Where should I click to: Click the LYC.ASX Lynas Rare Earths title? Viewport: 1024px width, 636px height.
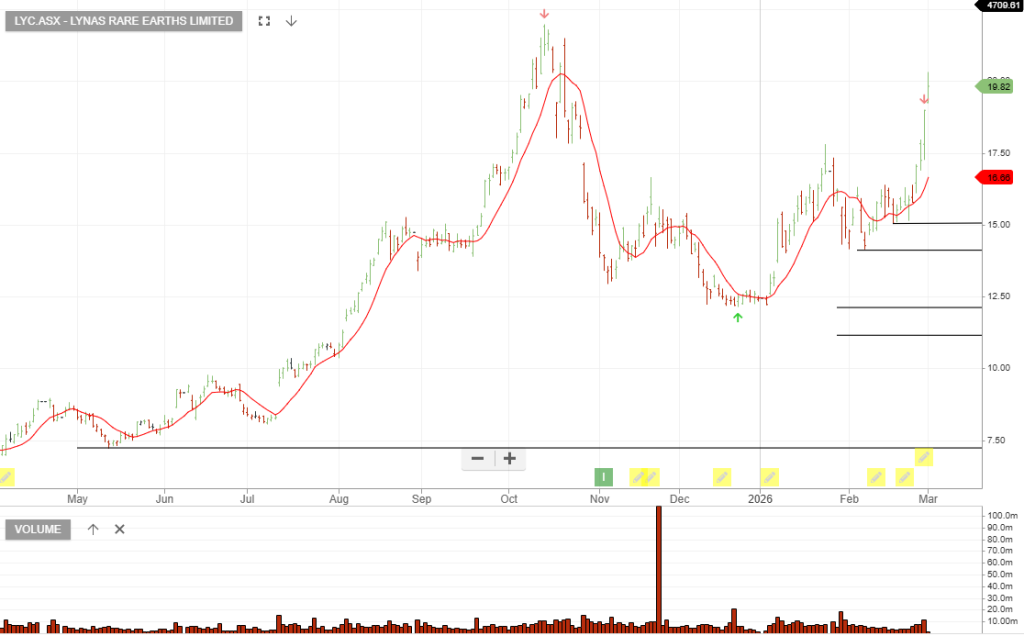coord(124,21)
